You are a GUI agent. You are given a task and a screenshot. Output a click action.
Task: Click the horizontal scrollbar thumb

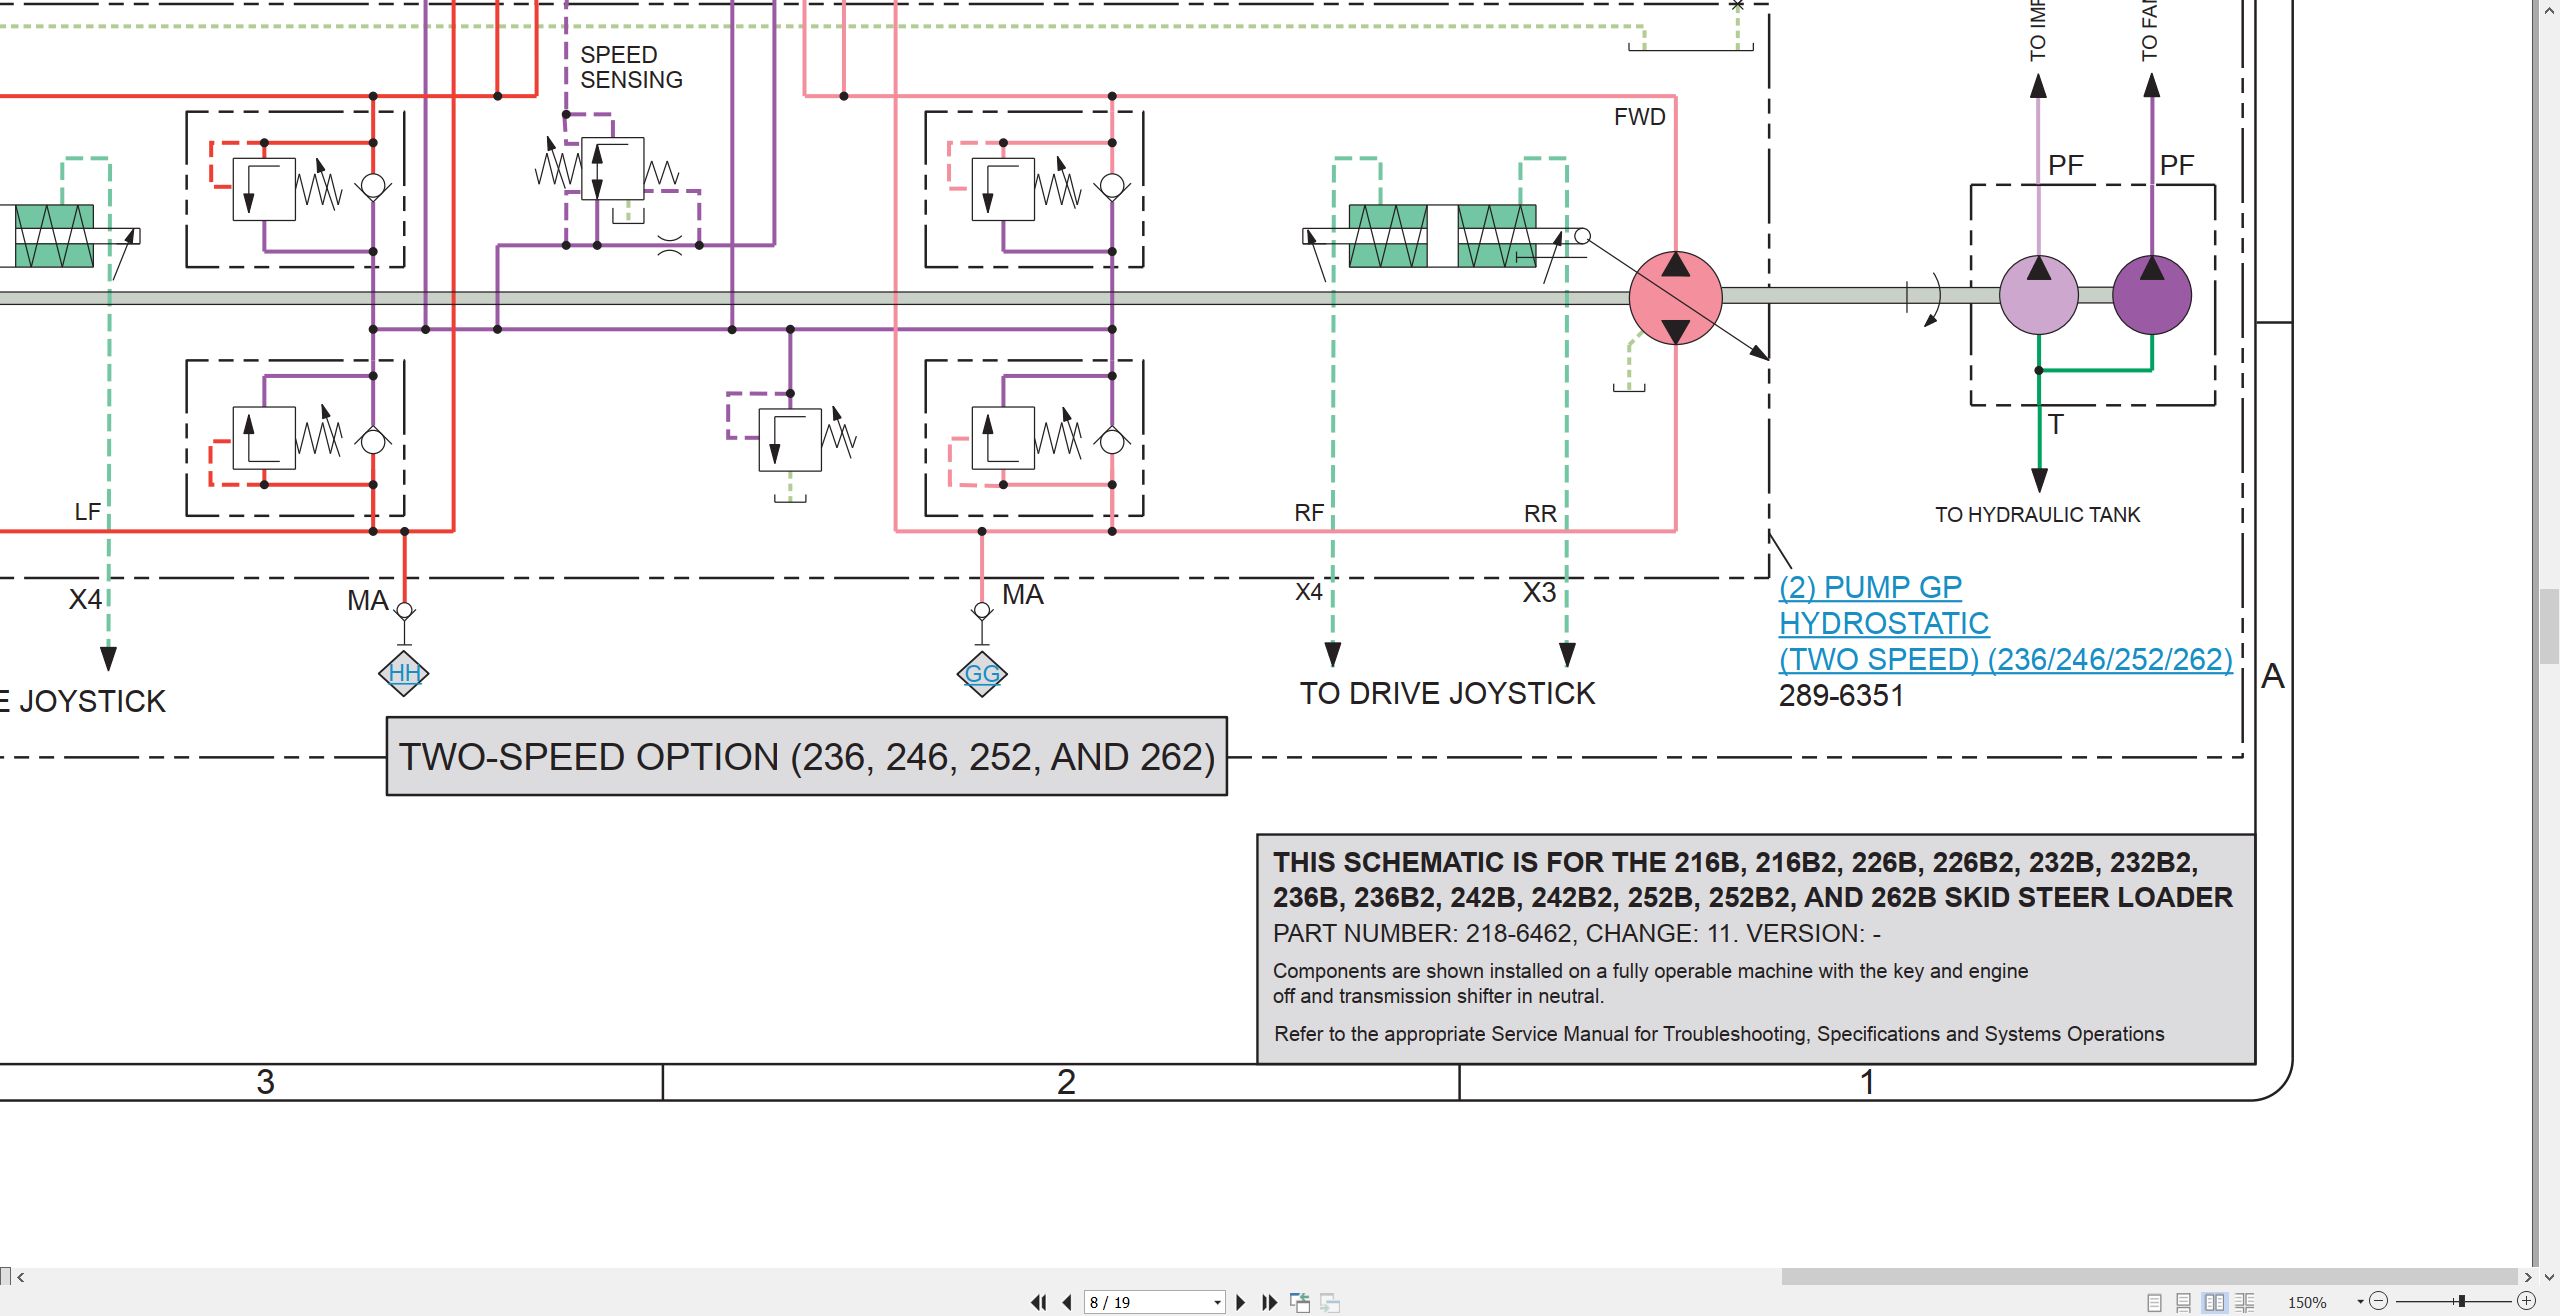pyautogui.click(x=2149, y=1277)
